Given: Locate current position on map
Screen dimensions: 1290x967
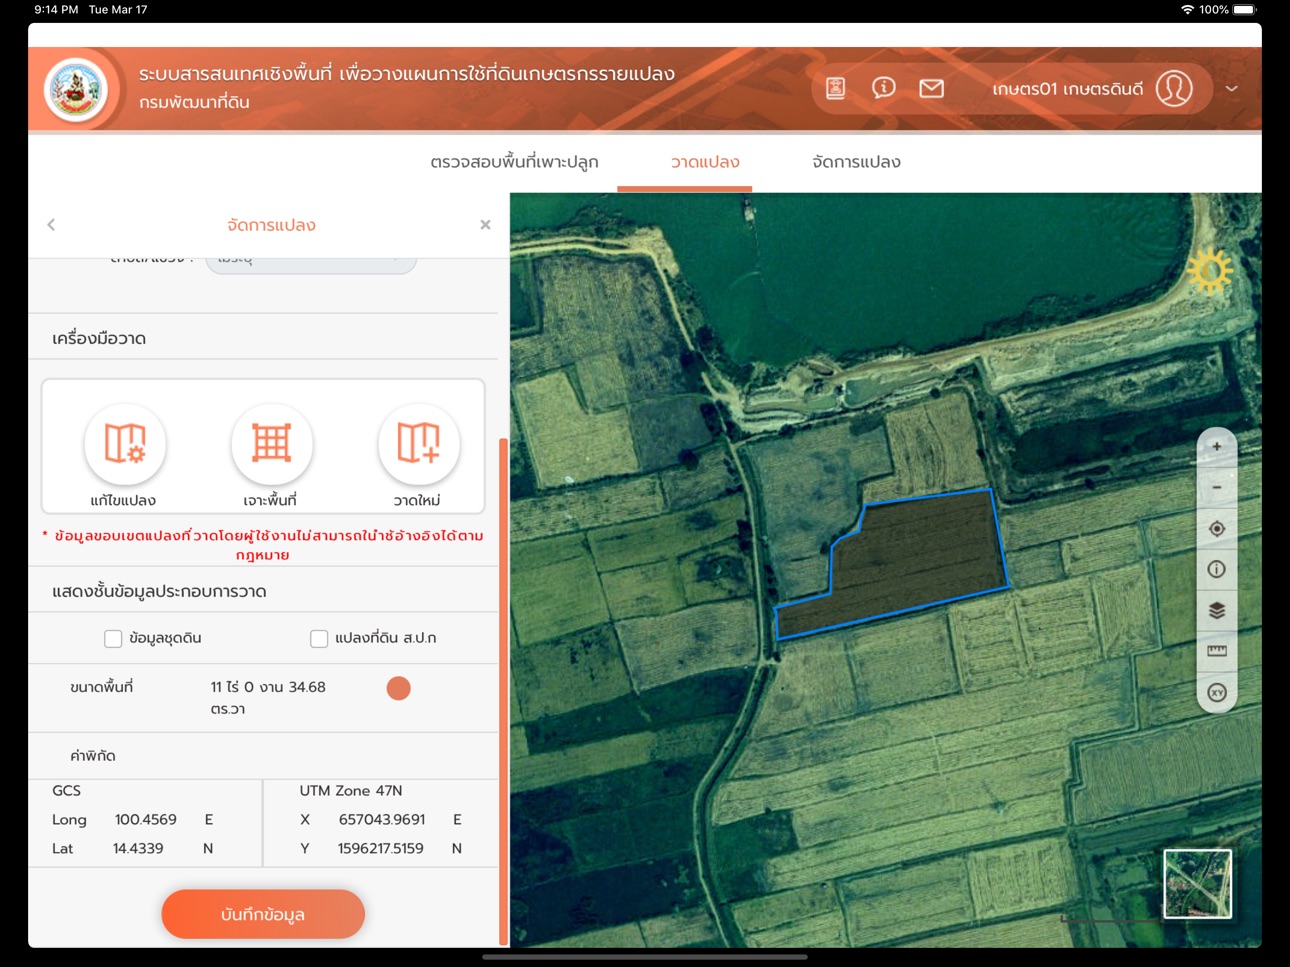Looking at the screenshot, I should click(1217, 529).
